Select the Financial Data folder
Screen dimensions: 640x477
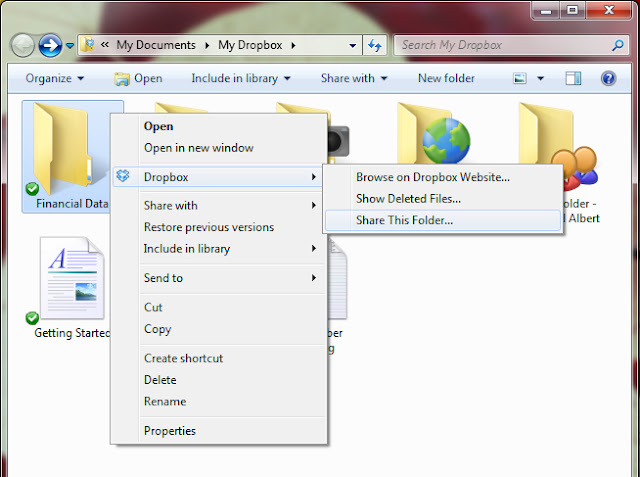67,156
